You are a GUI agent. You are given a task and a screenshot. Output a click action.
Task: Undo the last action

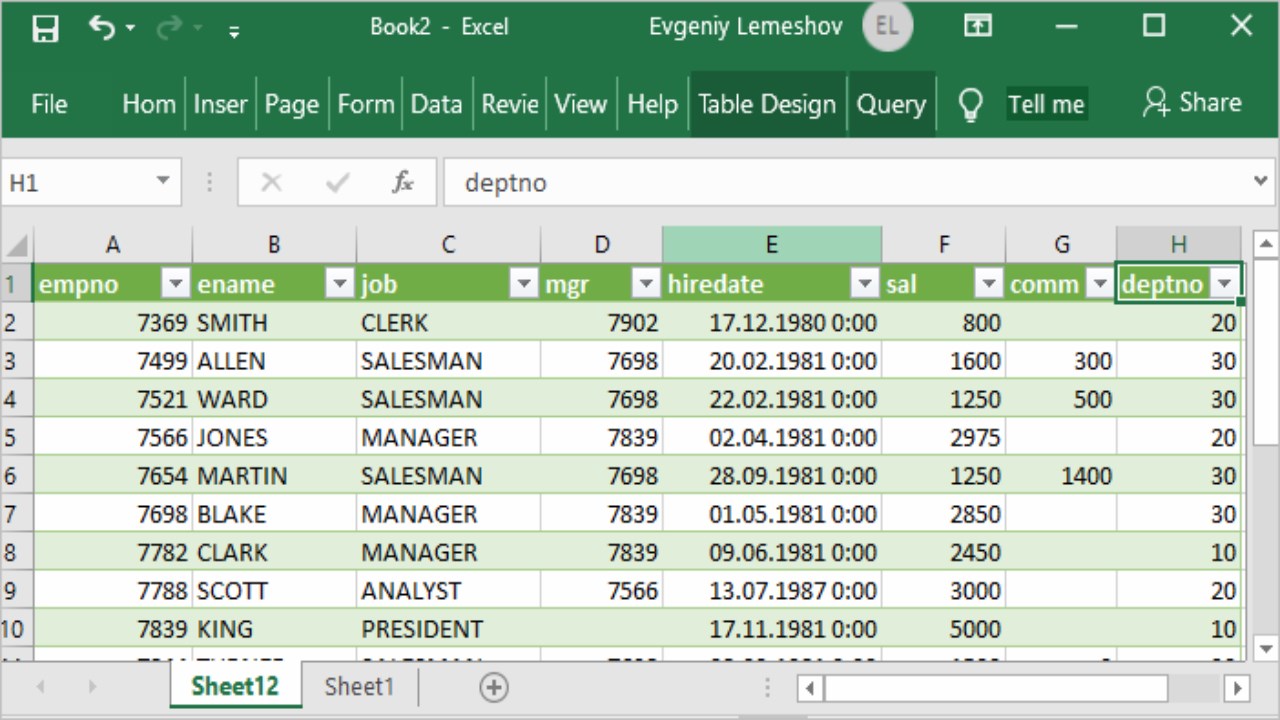[x=101, y=27]
